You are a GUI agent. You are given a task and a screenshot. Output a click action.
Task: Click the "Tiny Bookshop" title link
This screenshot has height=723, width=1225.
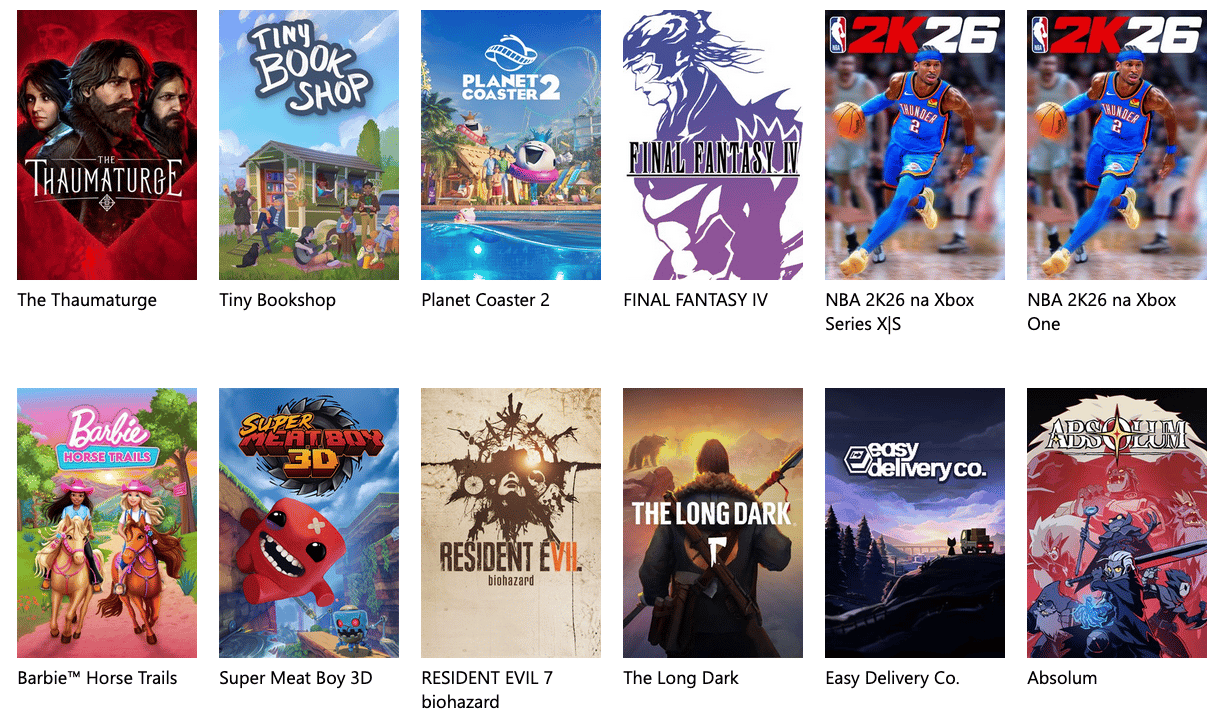coord(278,300)
